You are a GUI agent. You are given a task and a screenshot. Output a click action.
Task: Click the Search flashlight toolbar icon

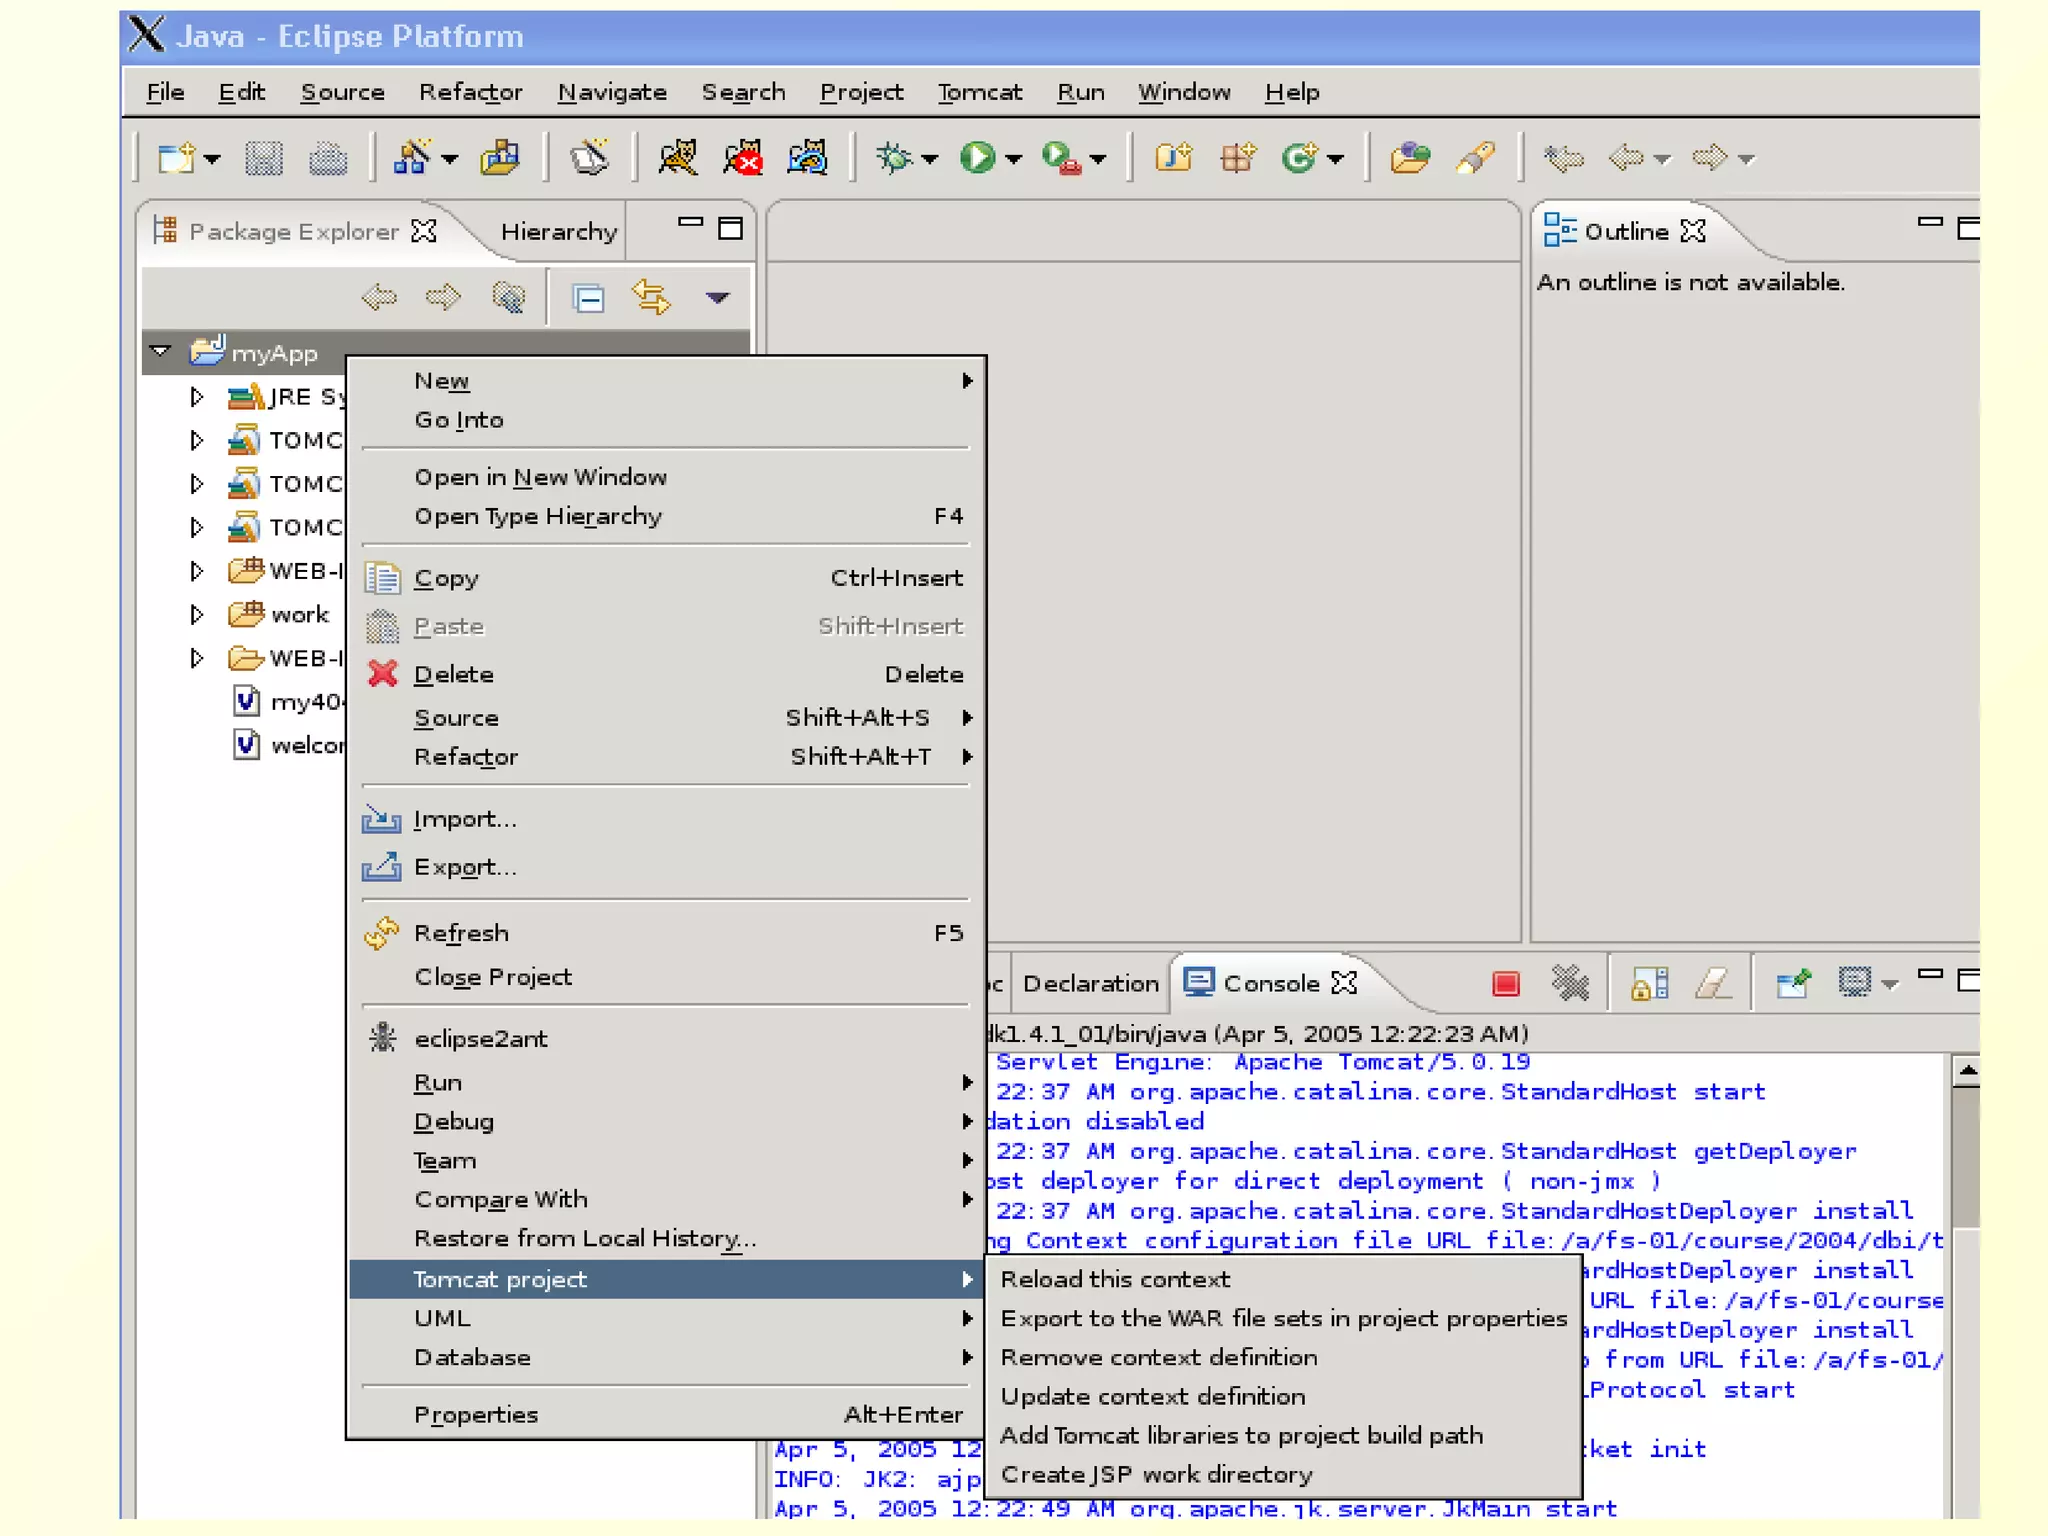(1475, 158)
